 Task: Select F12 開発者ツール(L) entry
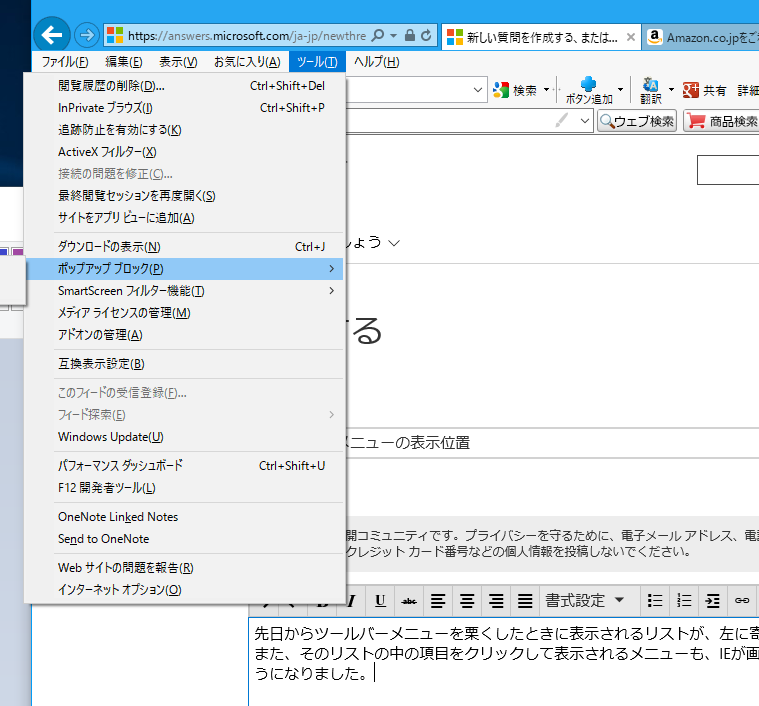click(x=185, y=488)
